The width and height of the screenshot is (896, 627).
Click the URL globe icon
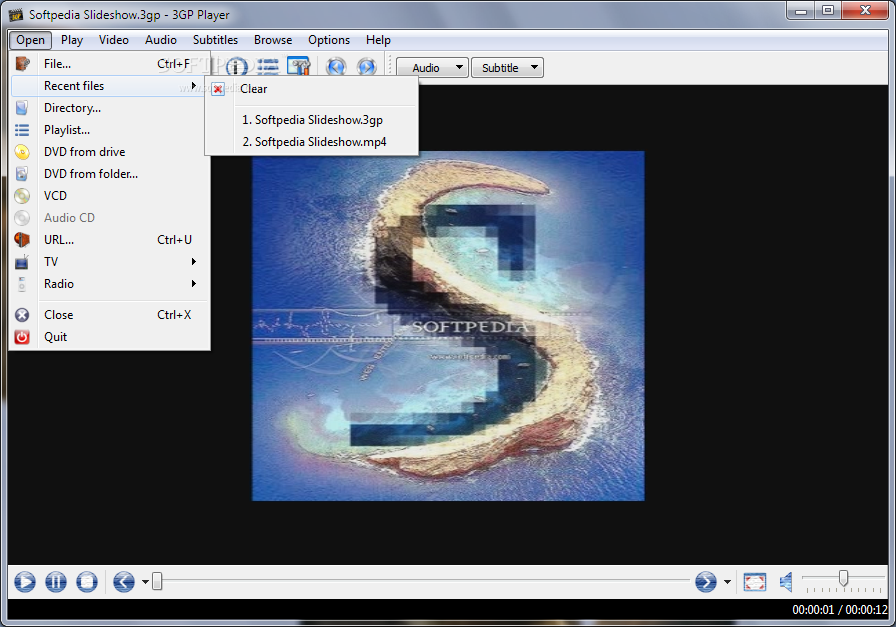point(22,239)
